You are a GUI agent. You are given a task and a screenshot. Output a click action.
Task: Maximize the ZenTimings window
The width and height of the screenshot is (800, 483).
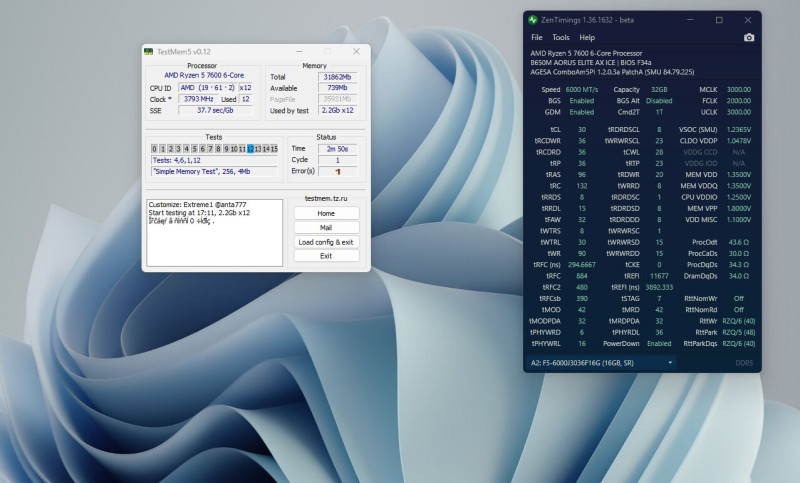719,20
